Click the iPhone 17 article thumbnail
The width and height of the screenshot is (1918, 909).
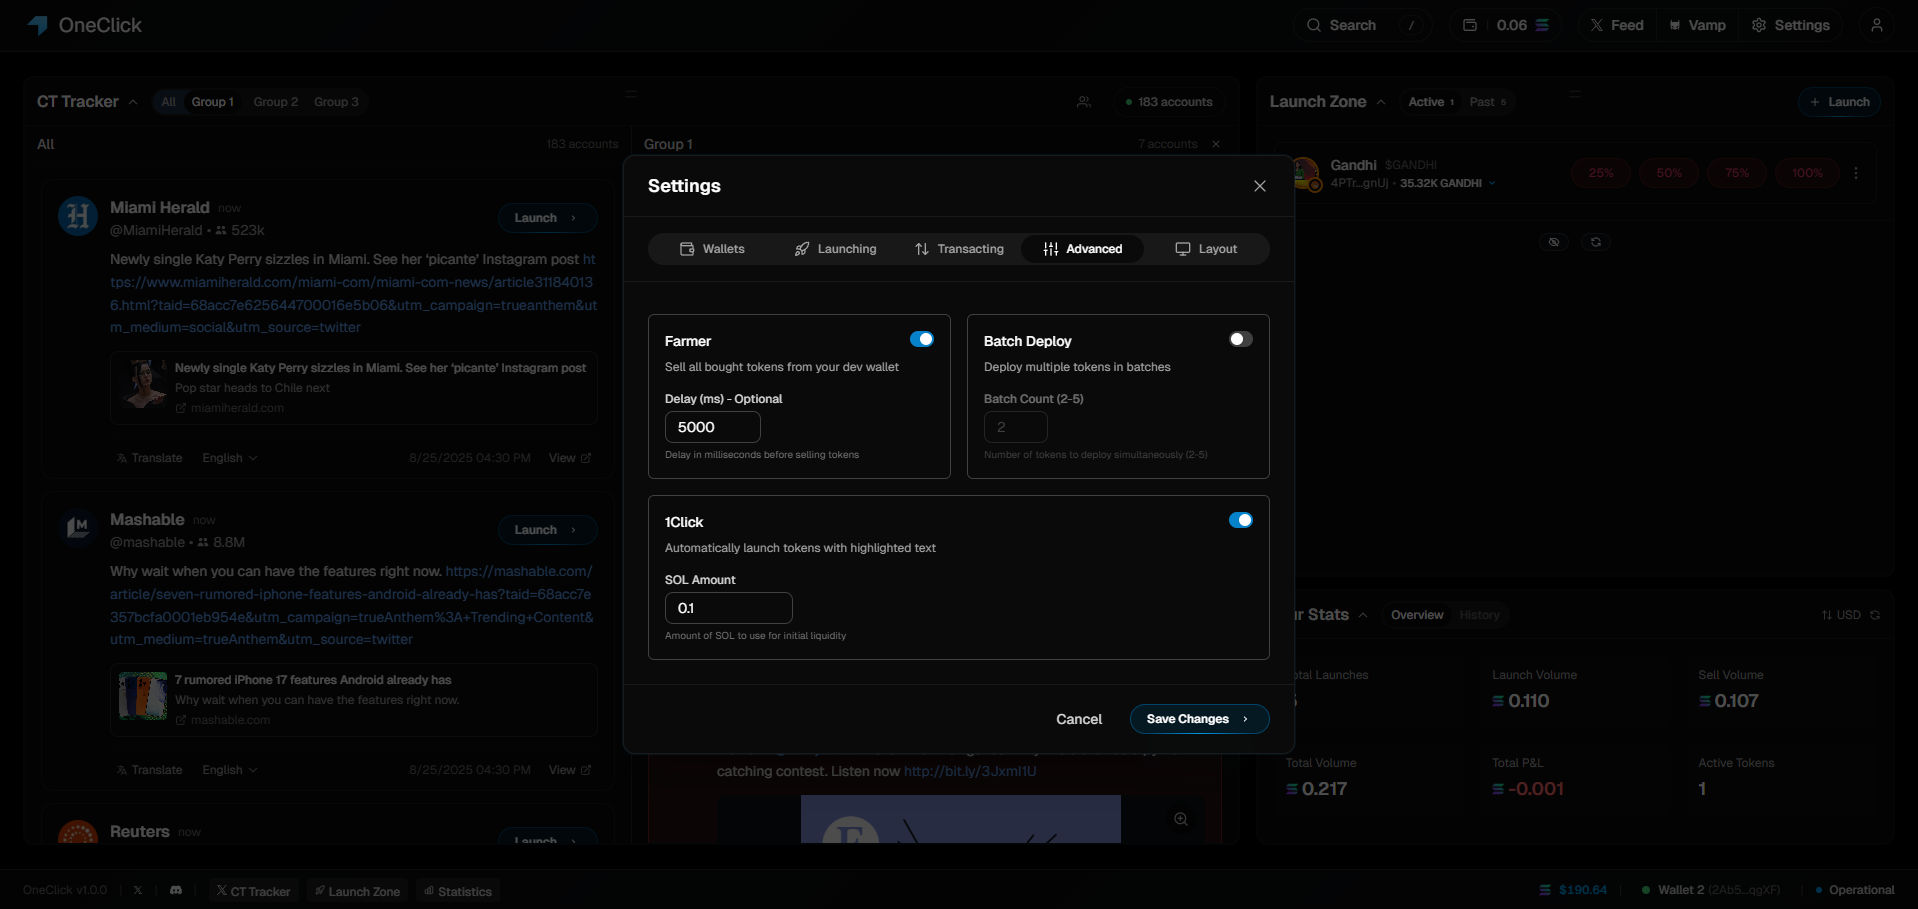pos(143,696)
